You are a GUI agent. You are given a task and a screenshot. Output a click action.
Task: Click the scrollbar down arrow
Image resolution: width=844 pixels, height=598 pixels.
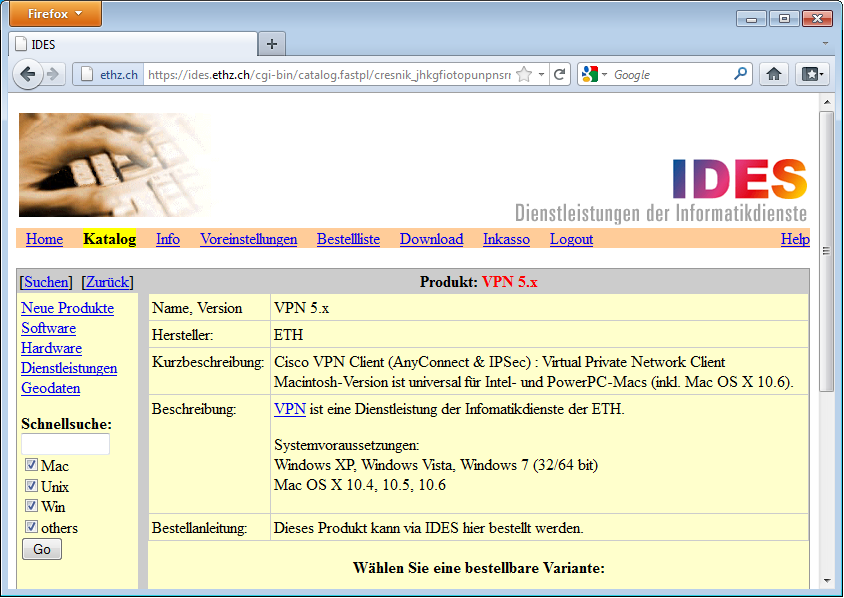coord(826,581)
